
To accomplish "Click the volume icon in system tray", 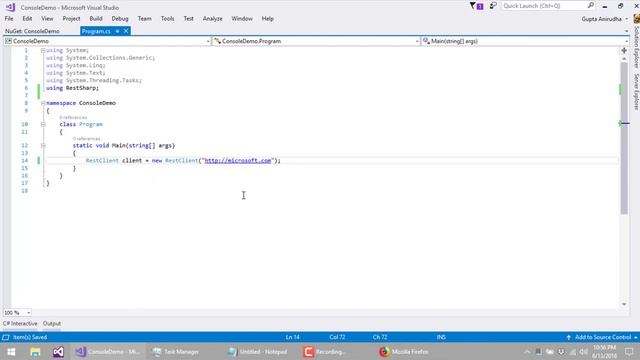I will (x=584, y=352).
